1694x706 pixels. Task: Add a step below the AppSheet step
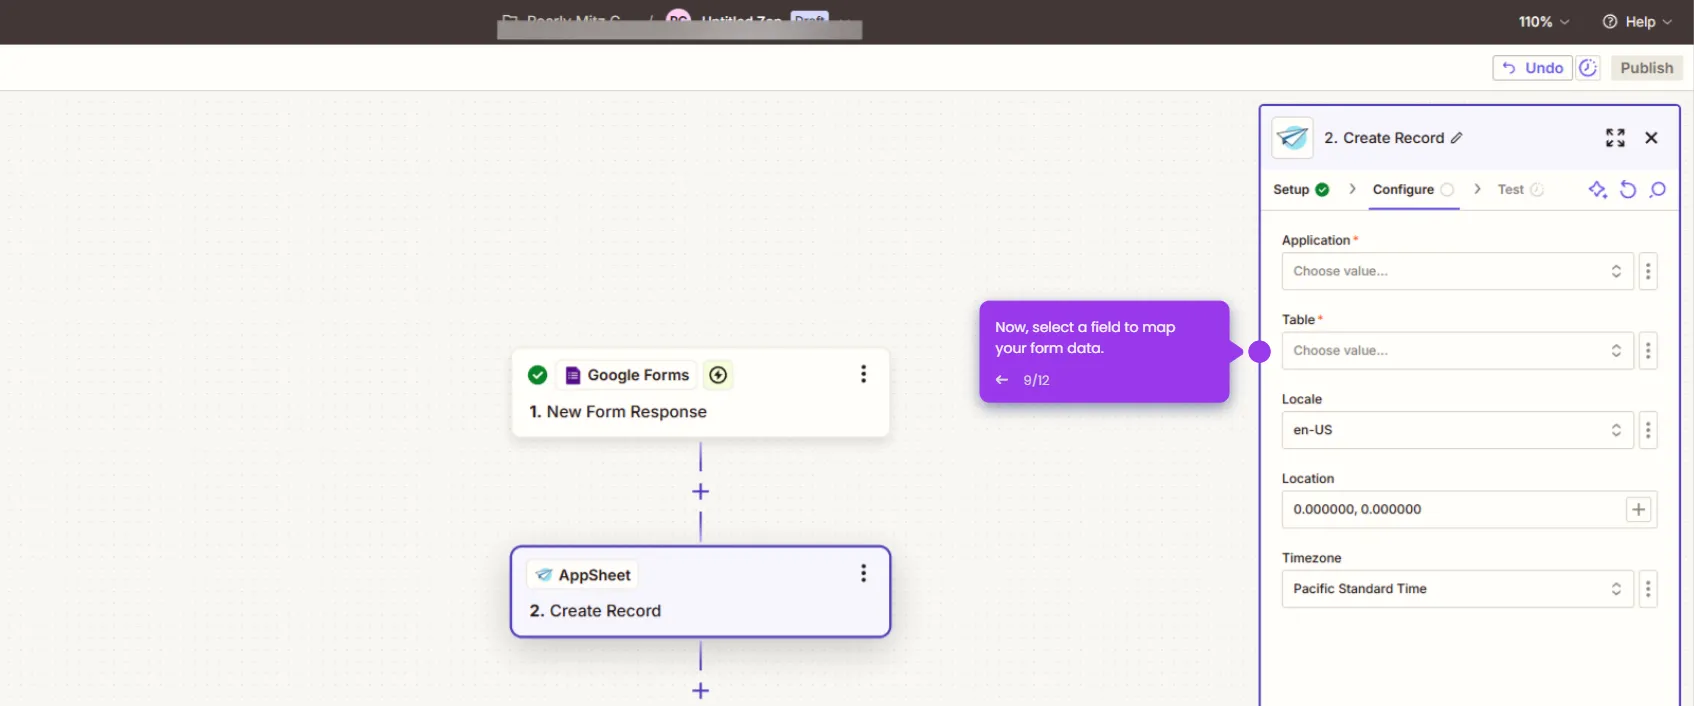coord(700,690)
